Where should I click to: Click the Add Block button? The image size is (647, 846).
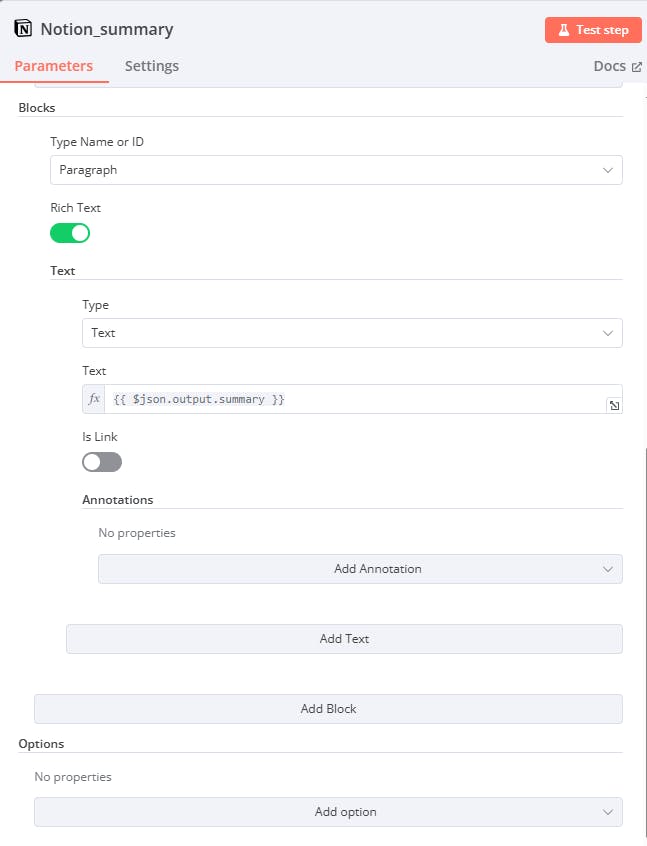tap(328, 709)
